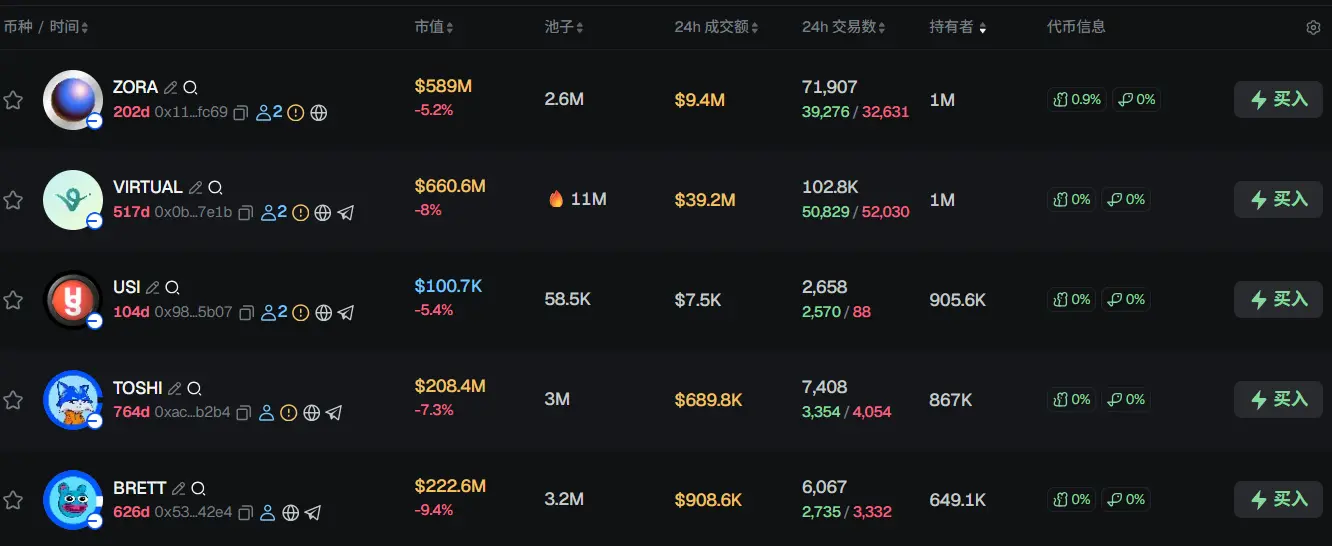Click 买入 button for VIRTUAL
This screenshot has height=546, width=1332.
tap(1278, 199)
